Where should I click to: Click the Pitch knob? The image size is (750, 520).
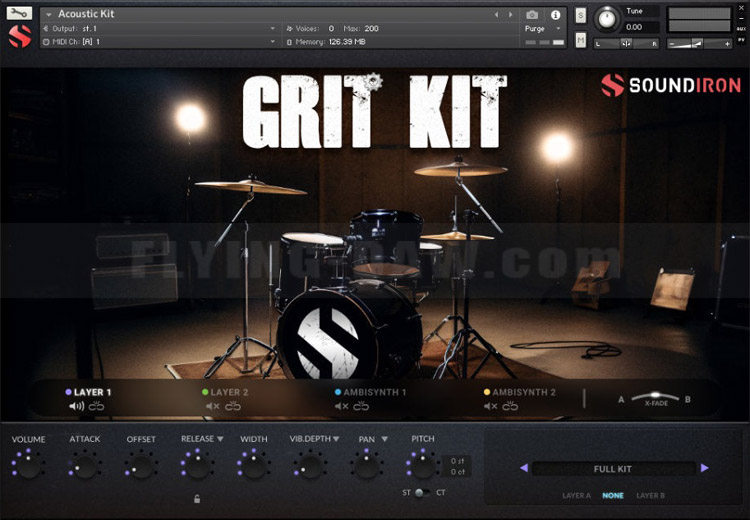pyautogui.click(x=423, y=465)
